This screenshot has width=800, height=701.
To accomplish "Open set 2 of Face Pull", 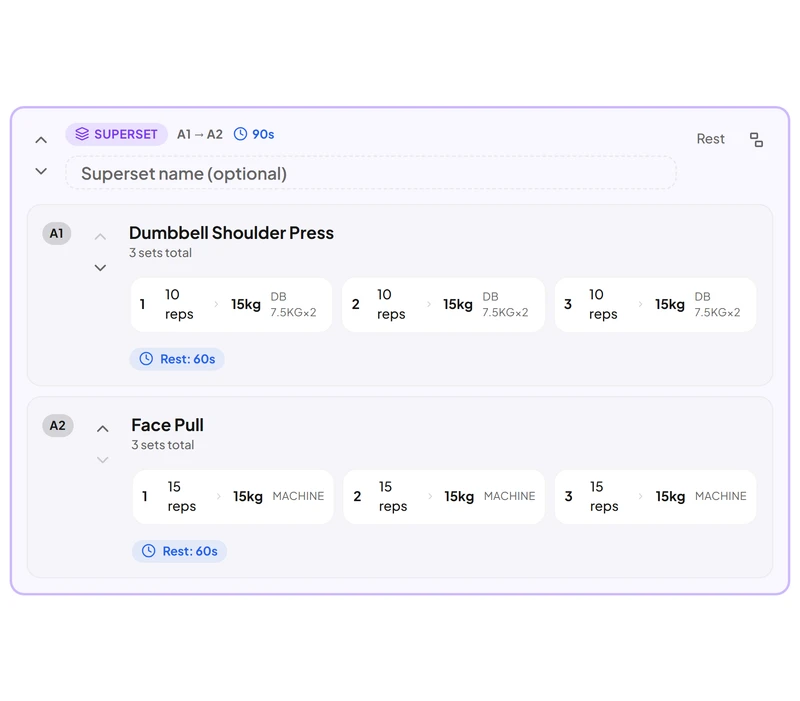I will point(444,497).
